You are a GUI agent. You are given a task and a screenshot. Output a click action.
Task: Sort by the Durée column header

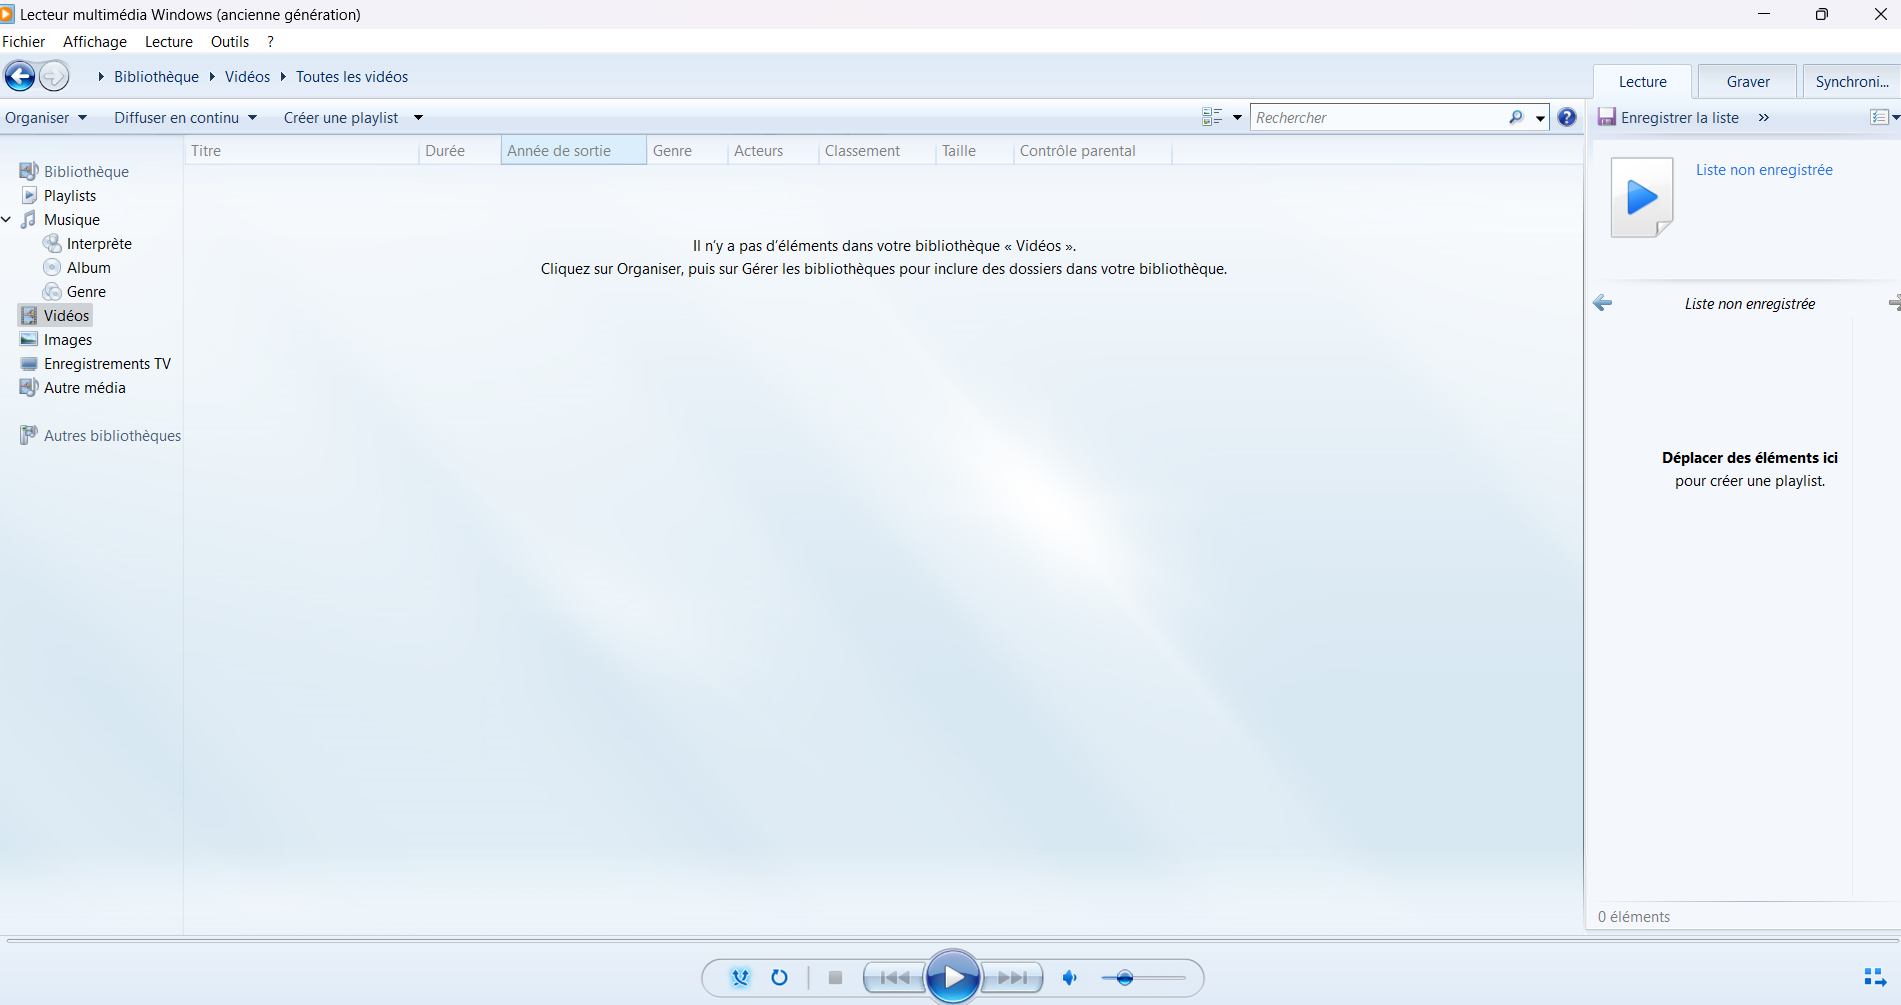(x=459, y=150)
